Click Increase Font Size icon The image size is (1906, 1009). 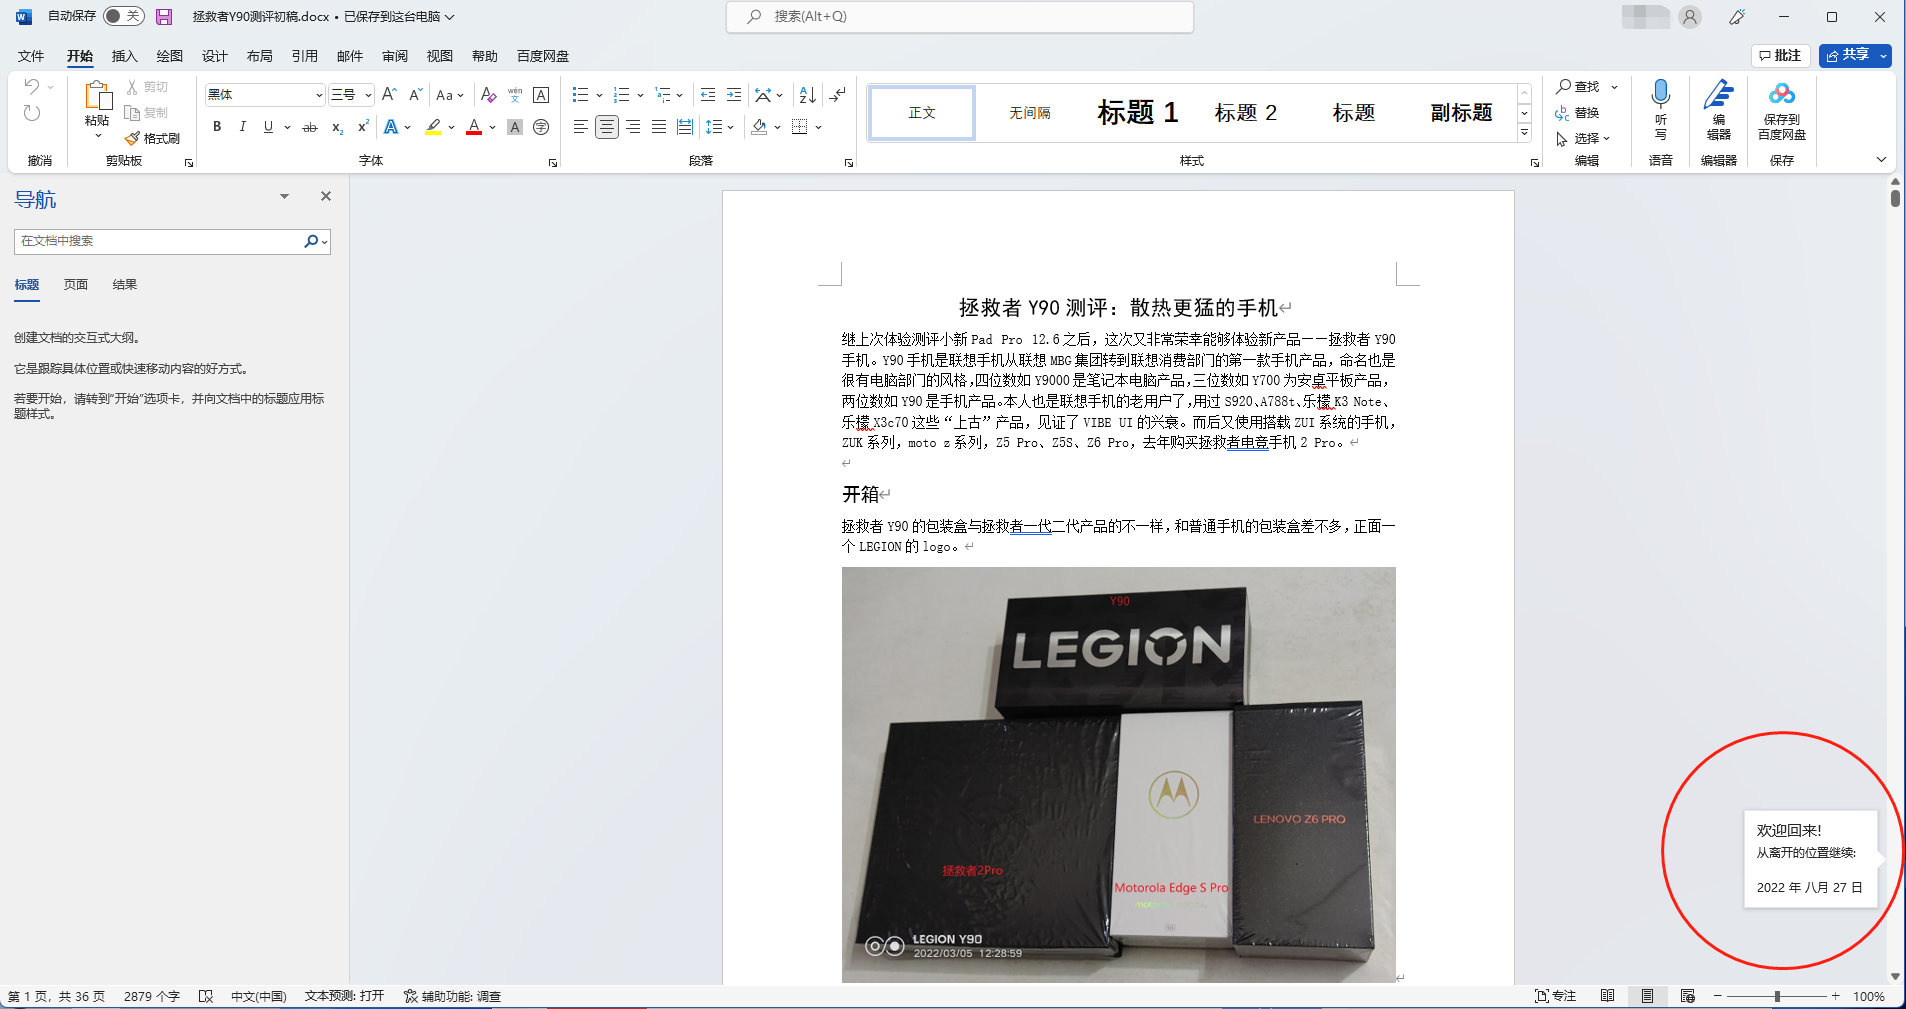(389, 95)
